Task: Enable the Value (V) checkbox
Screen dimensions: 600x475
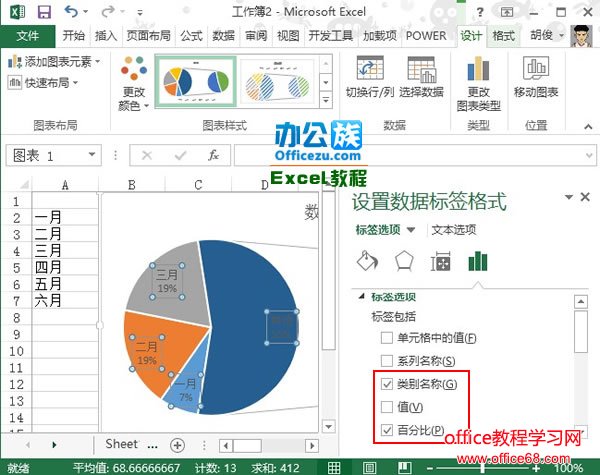Action: pos(387,407)
